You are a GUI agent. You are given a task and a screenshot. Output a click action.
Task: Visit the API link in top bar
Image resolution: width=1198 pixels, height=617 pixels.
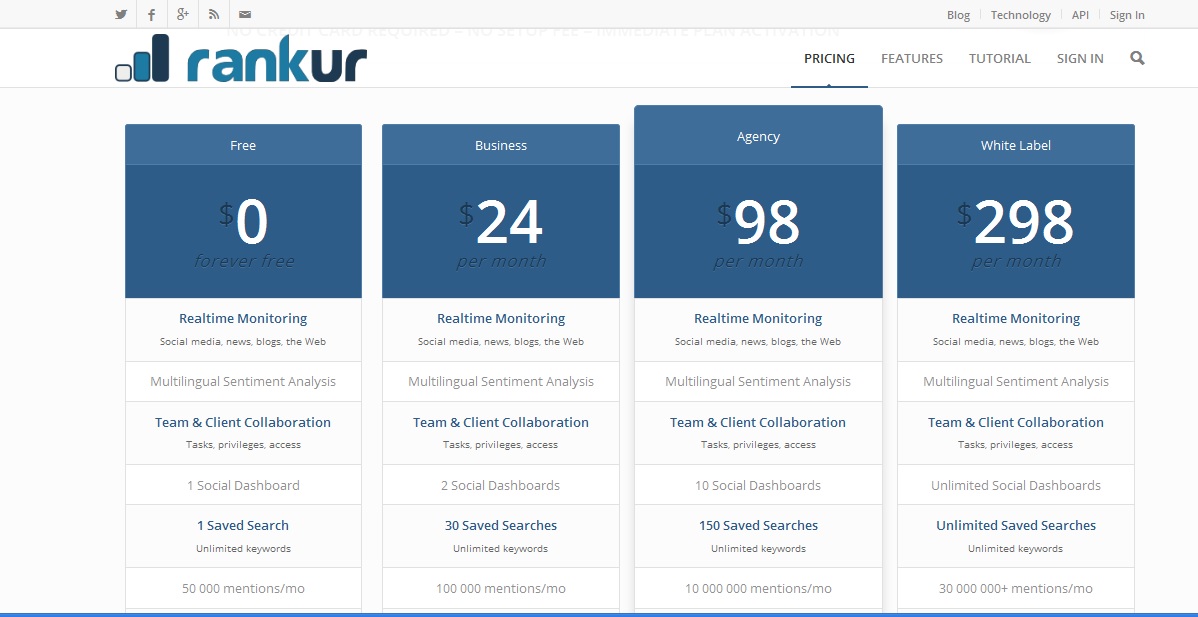tap(1080, 15)
